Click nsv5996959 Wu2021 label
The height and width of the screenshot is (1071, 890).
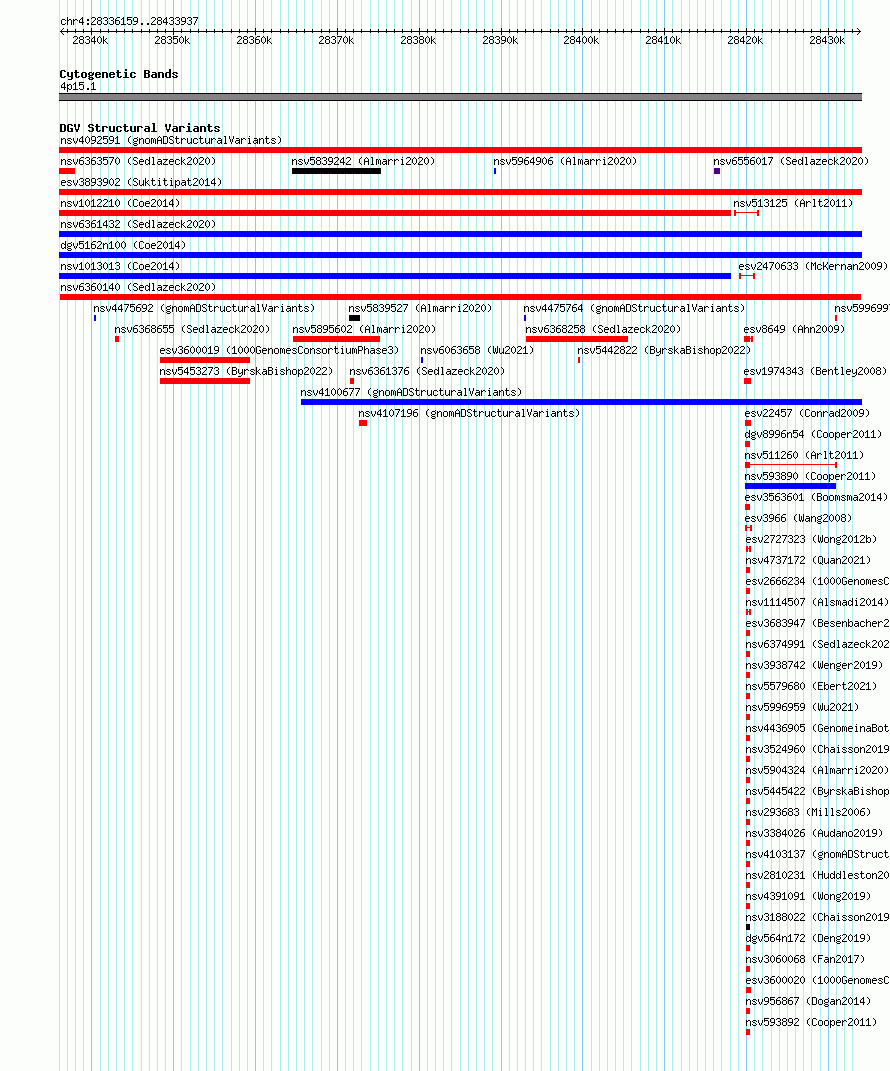(x=802, y=708)
